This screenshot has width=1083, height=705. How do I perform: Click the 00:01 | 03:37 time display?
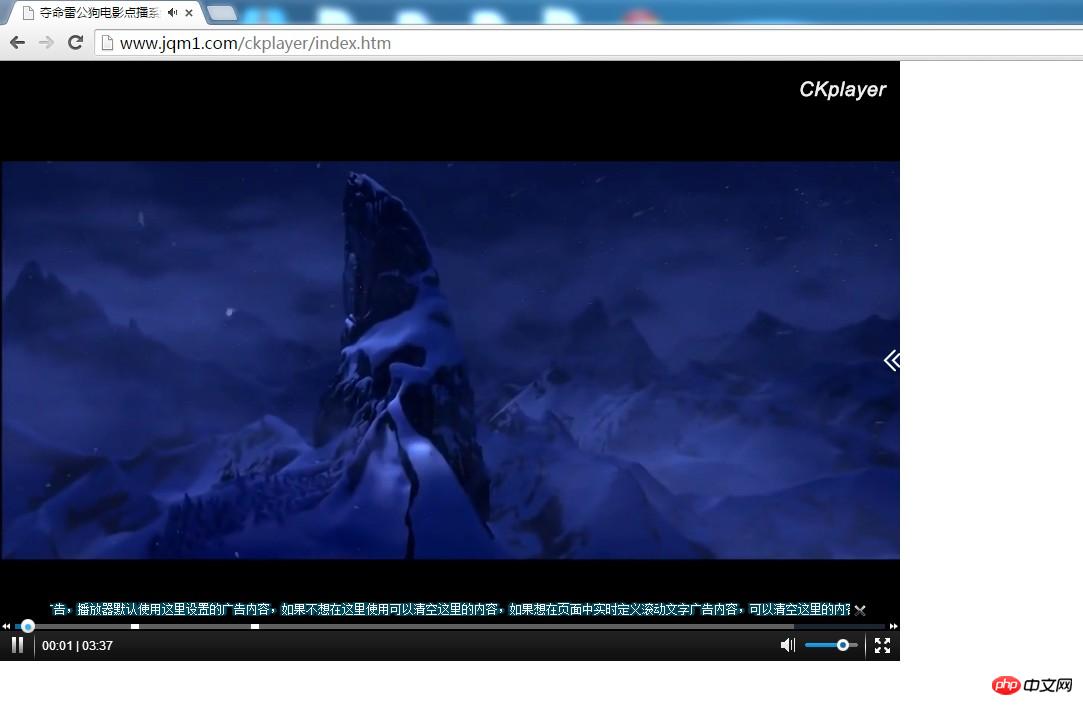point(77,646)
